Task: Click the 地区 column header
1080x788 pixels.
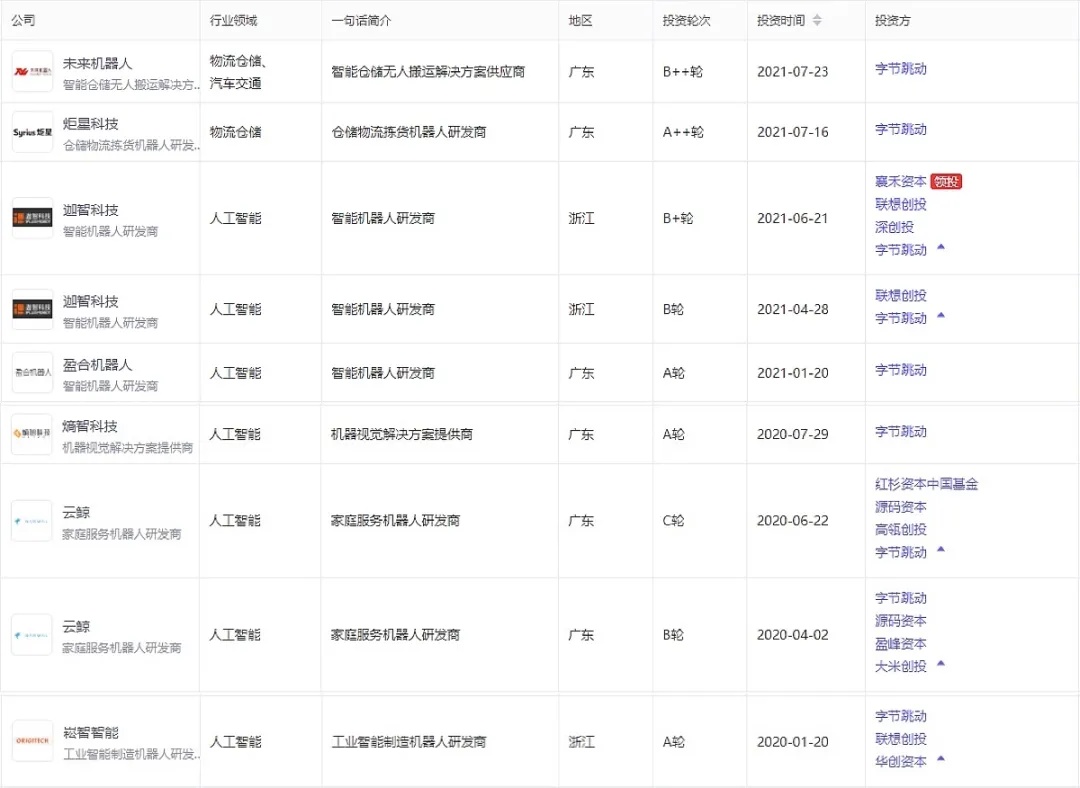Action: pyautogui.click(x=581, y=21)
